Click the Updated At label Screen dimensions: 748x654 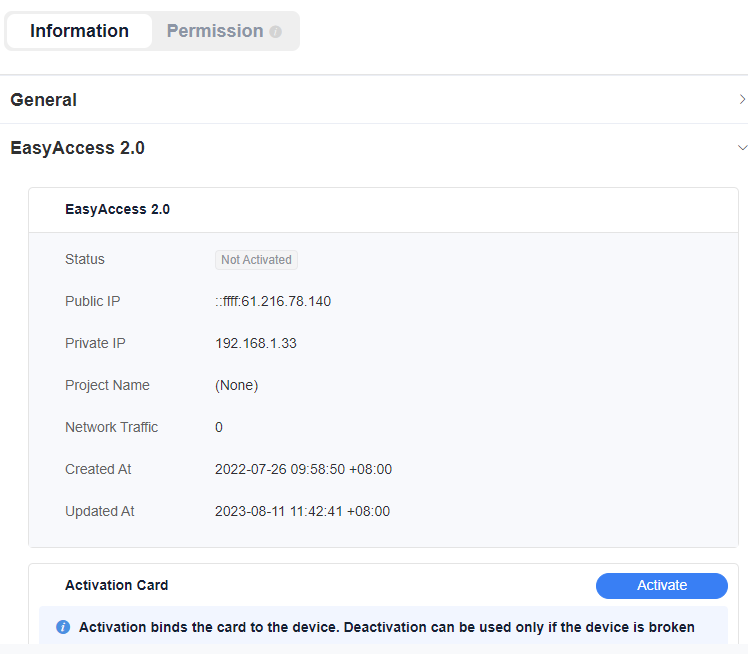tap(100, 511)
